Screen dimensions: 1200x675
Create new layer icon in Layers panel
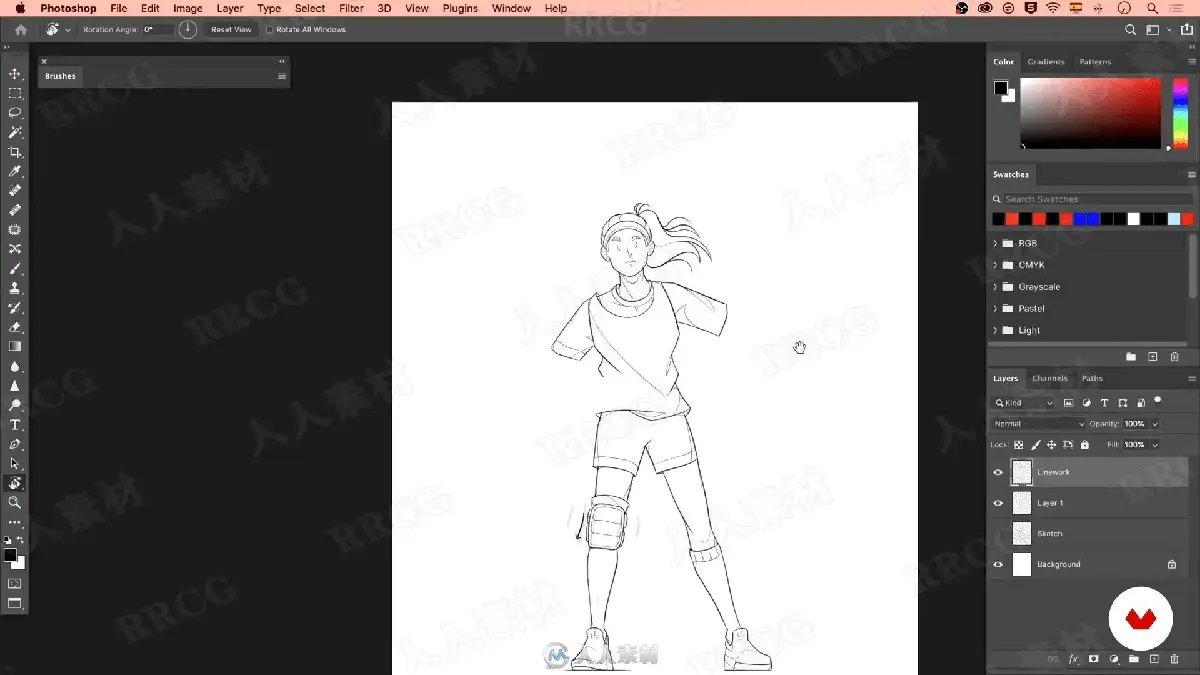tap(1154, 660)
